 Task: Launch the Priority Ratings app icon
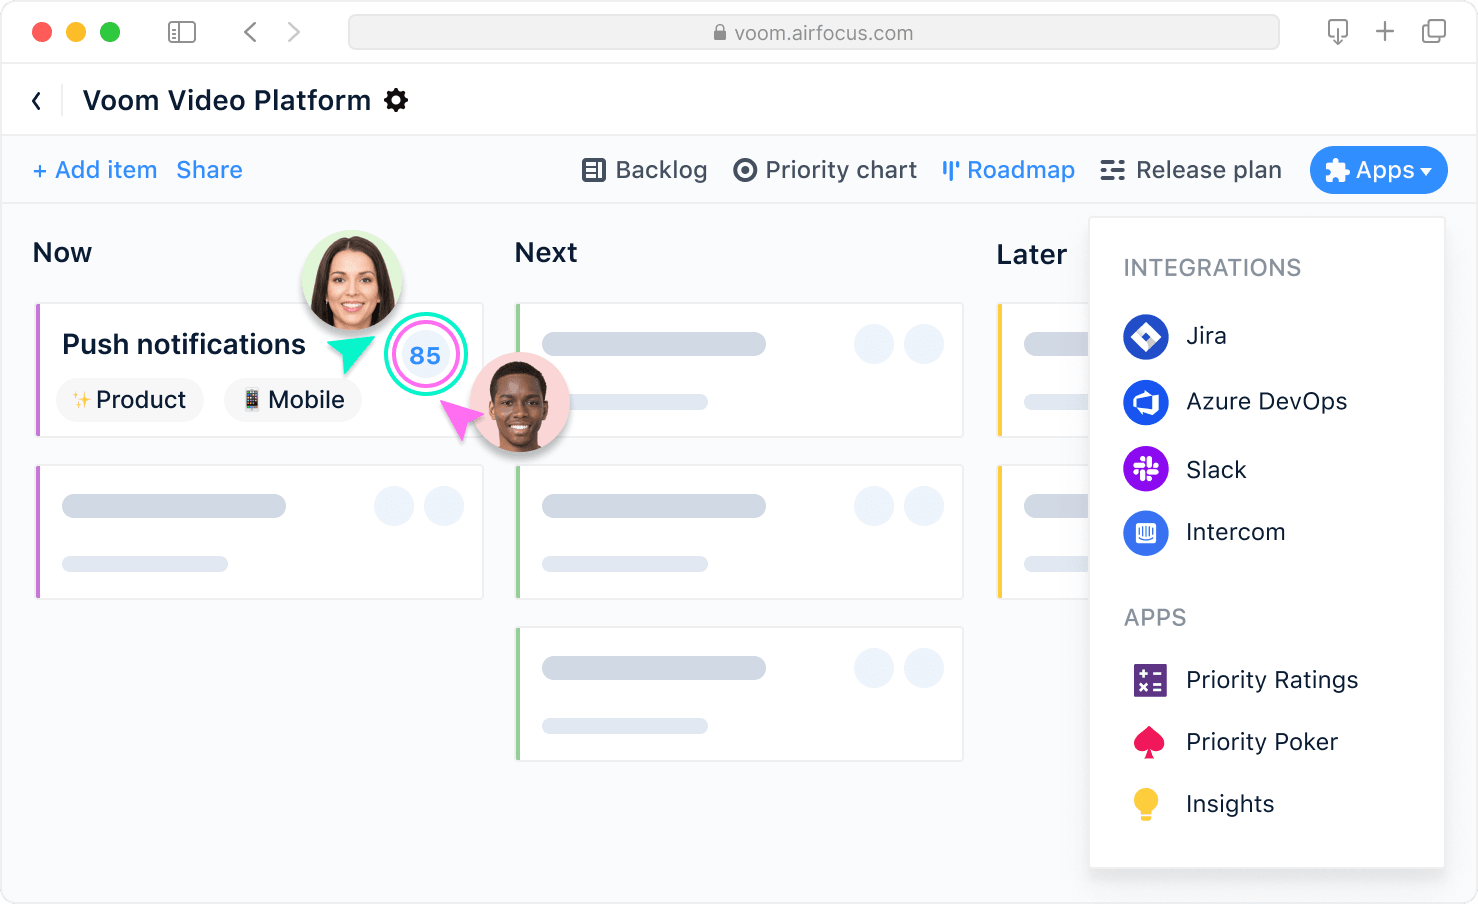1150,680
